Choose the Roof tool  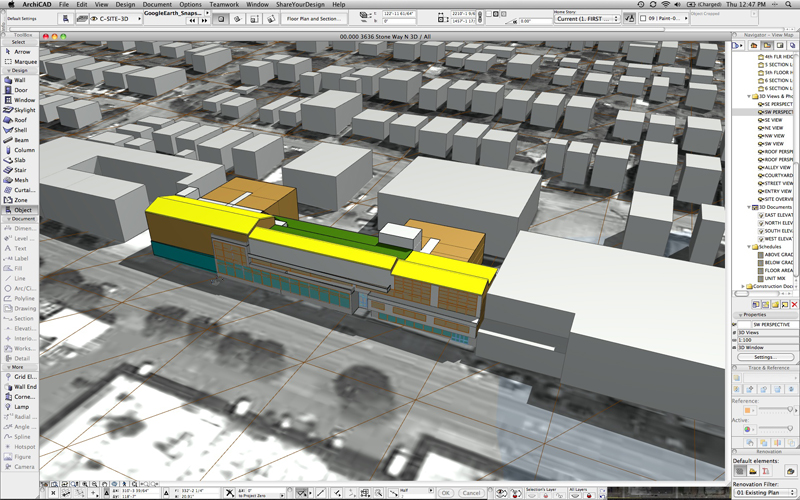19,120
